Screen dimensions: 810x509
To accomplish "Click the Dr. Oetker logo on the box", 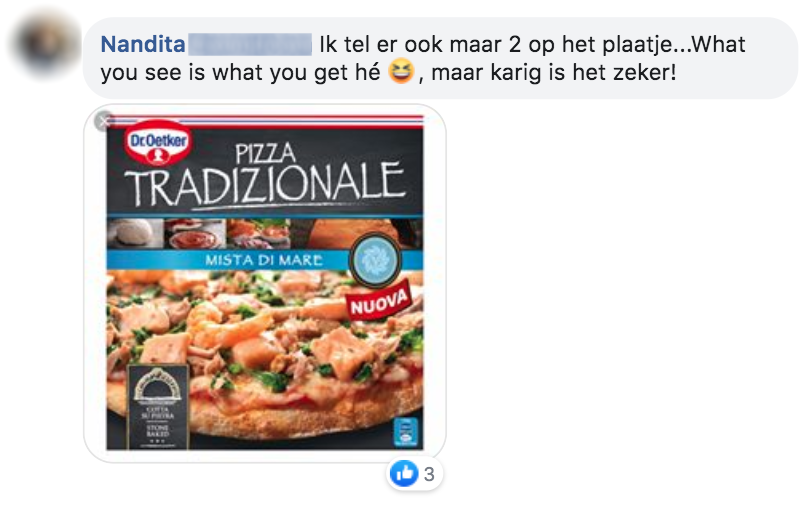I will click(x=158, y=143).
